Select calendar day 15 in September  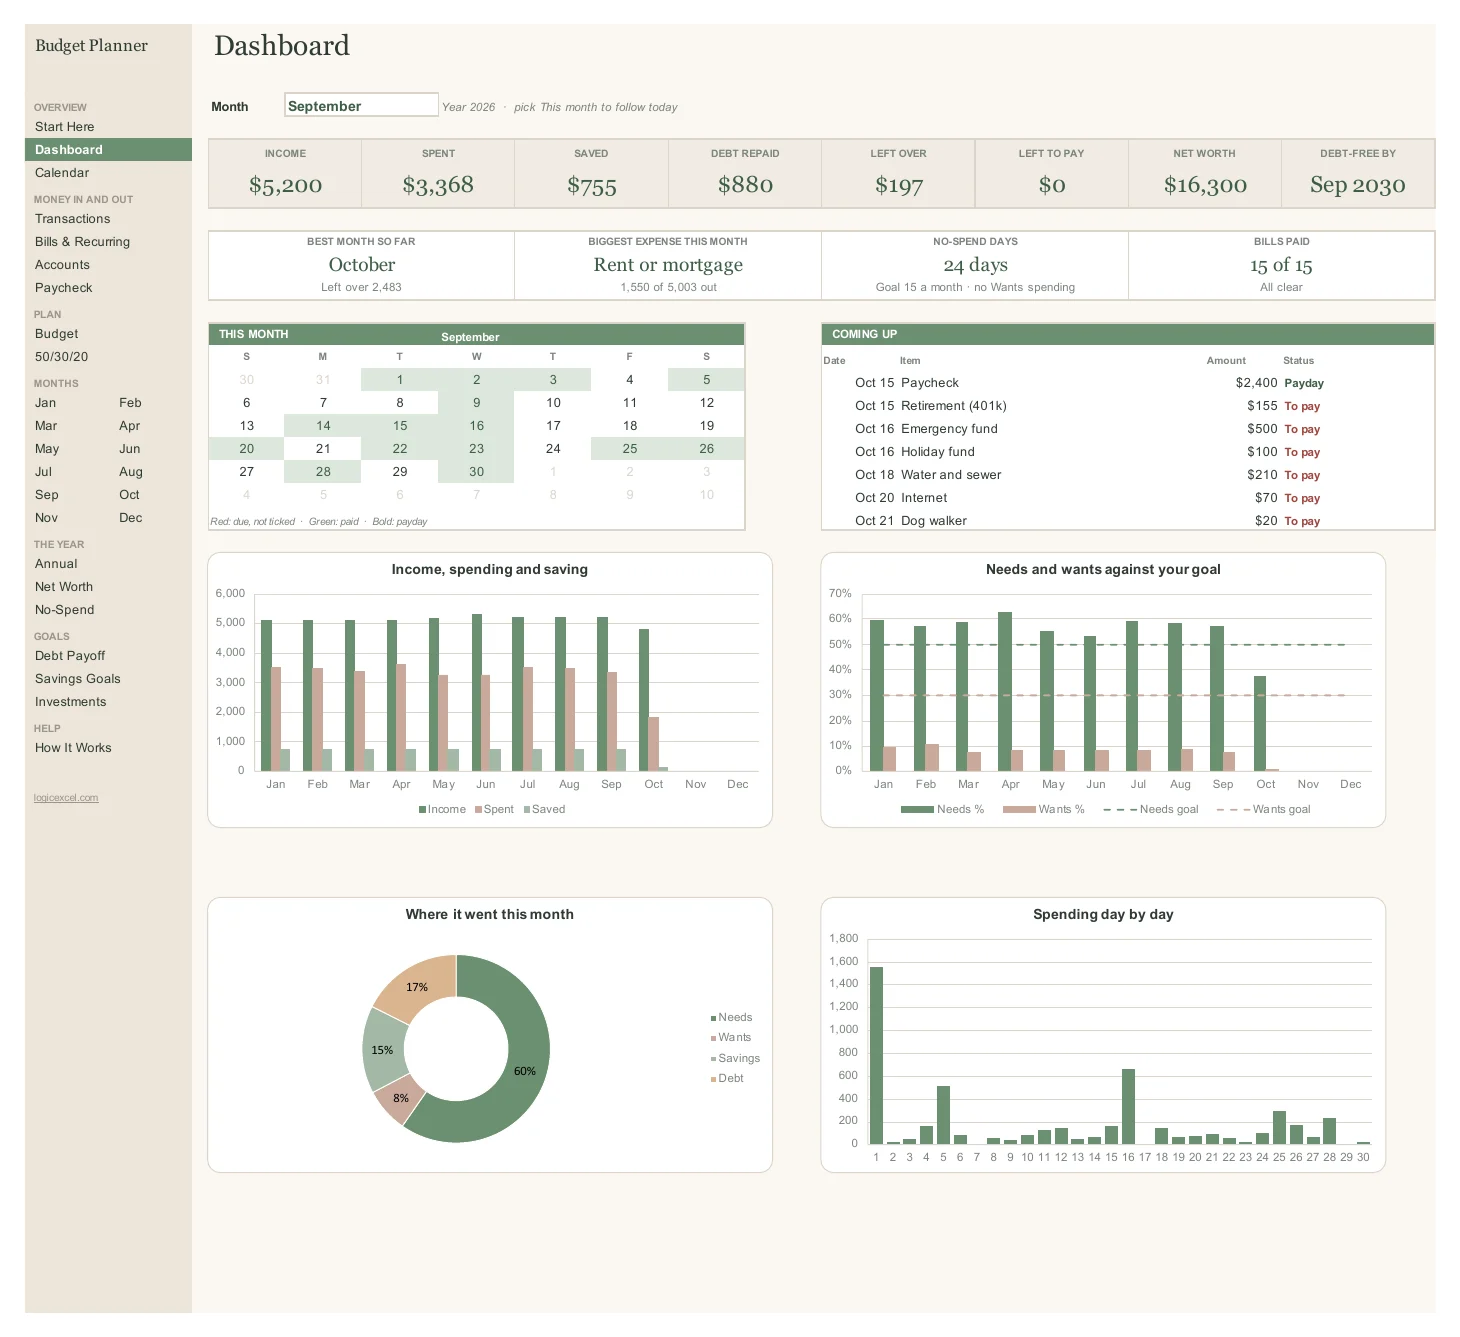click(x=400, y=426)
